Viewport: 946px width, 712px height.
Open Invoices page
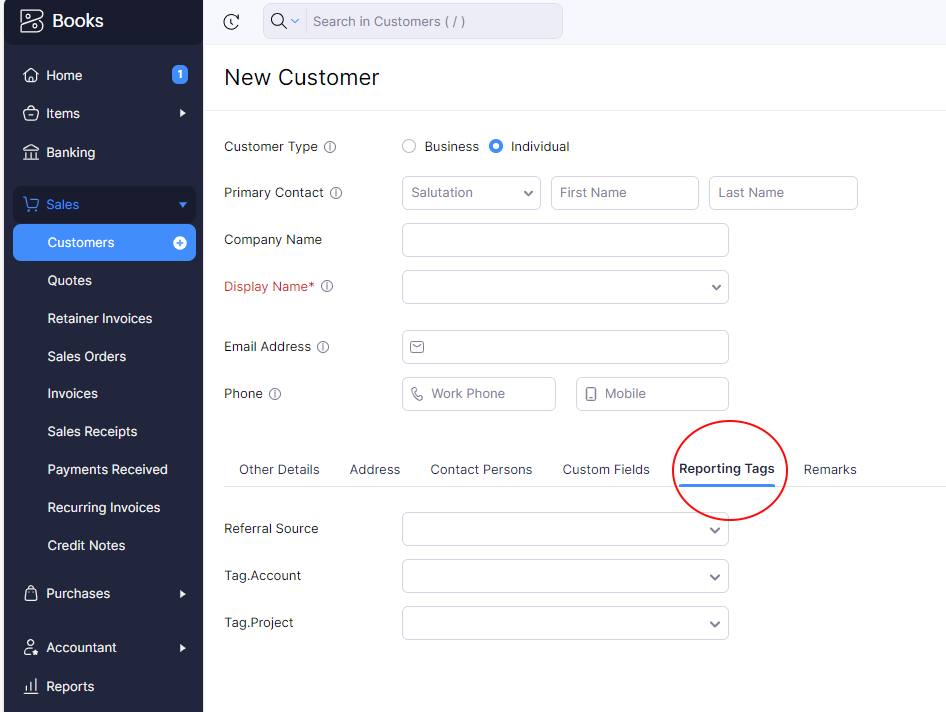[x=72, y=393]
